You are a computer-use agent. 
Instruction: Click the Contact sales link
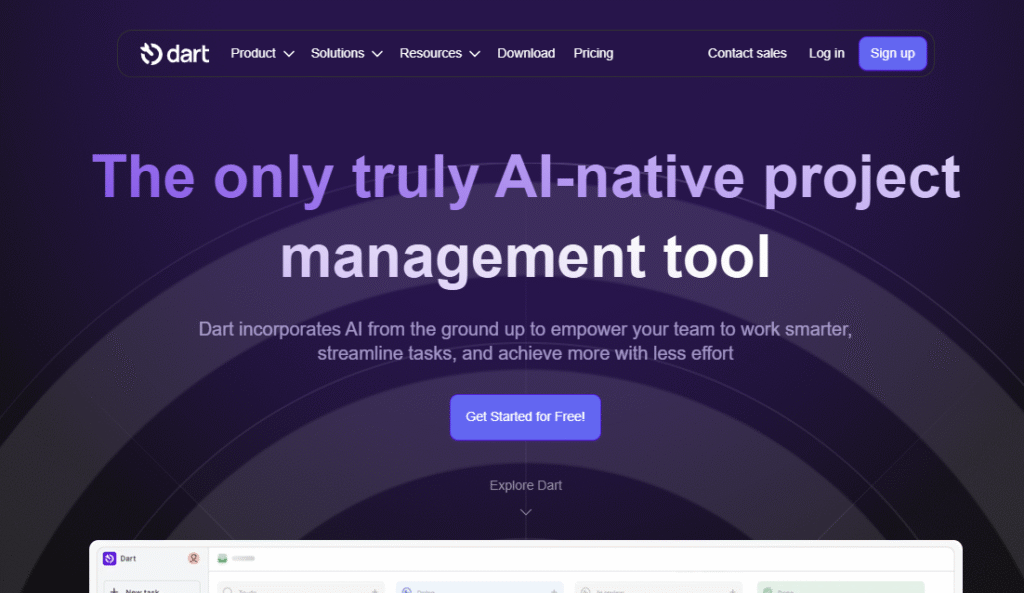(x=747, y=53)
